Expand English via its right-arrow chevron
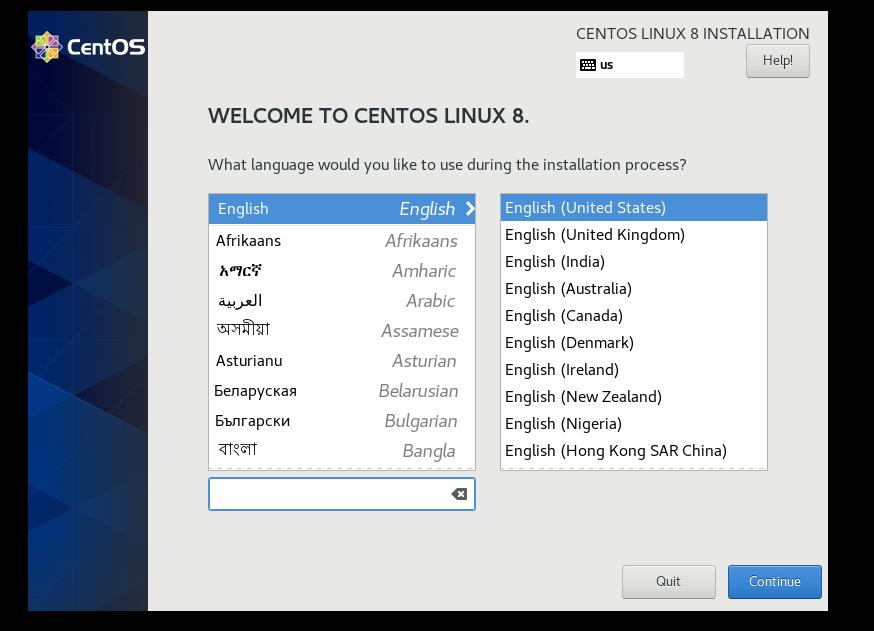874x631 pixels. click(x=468, y=208)
